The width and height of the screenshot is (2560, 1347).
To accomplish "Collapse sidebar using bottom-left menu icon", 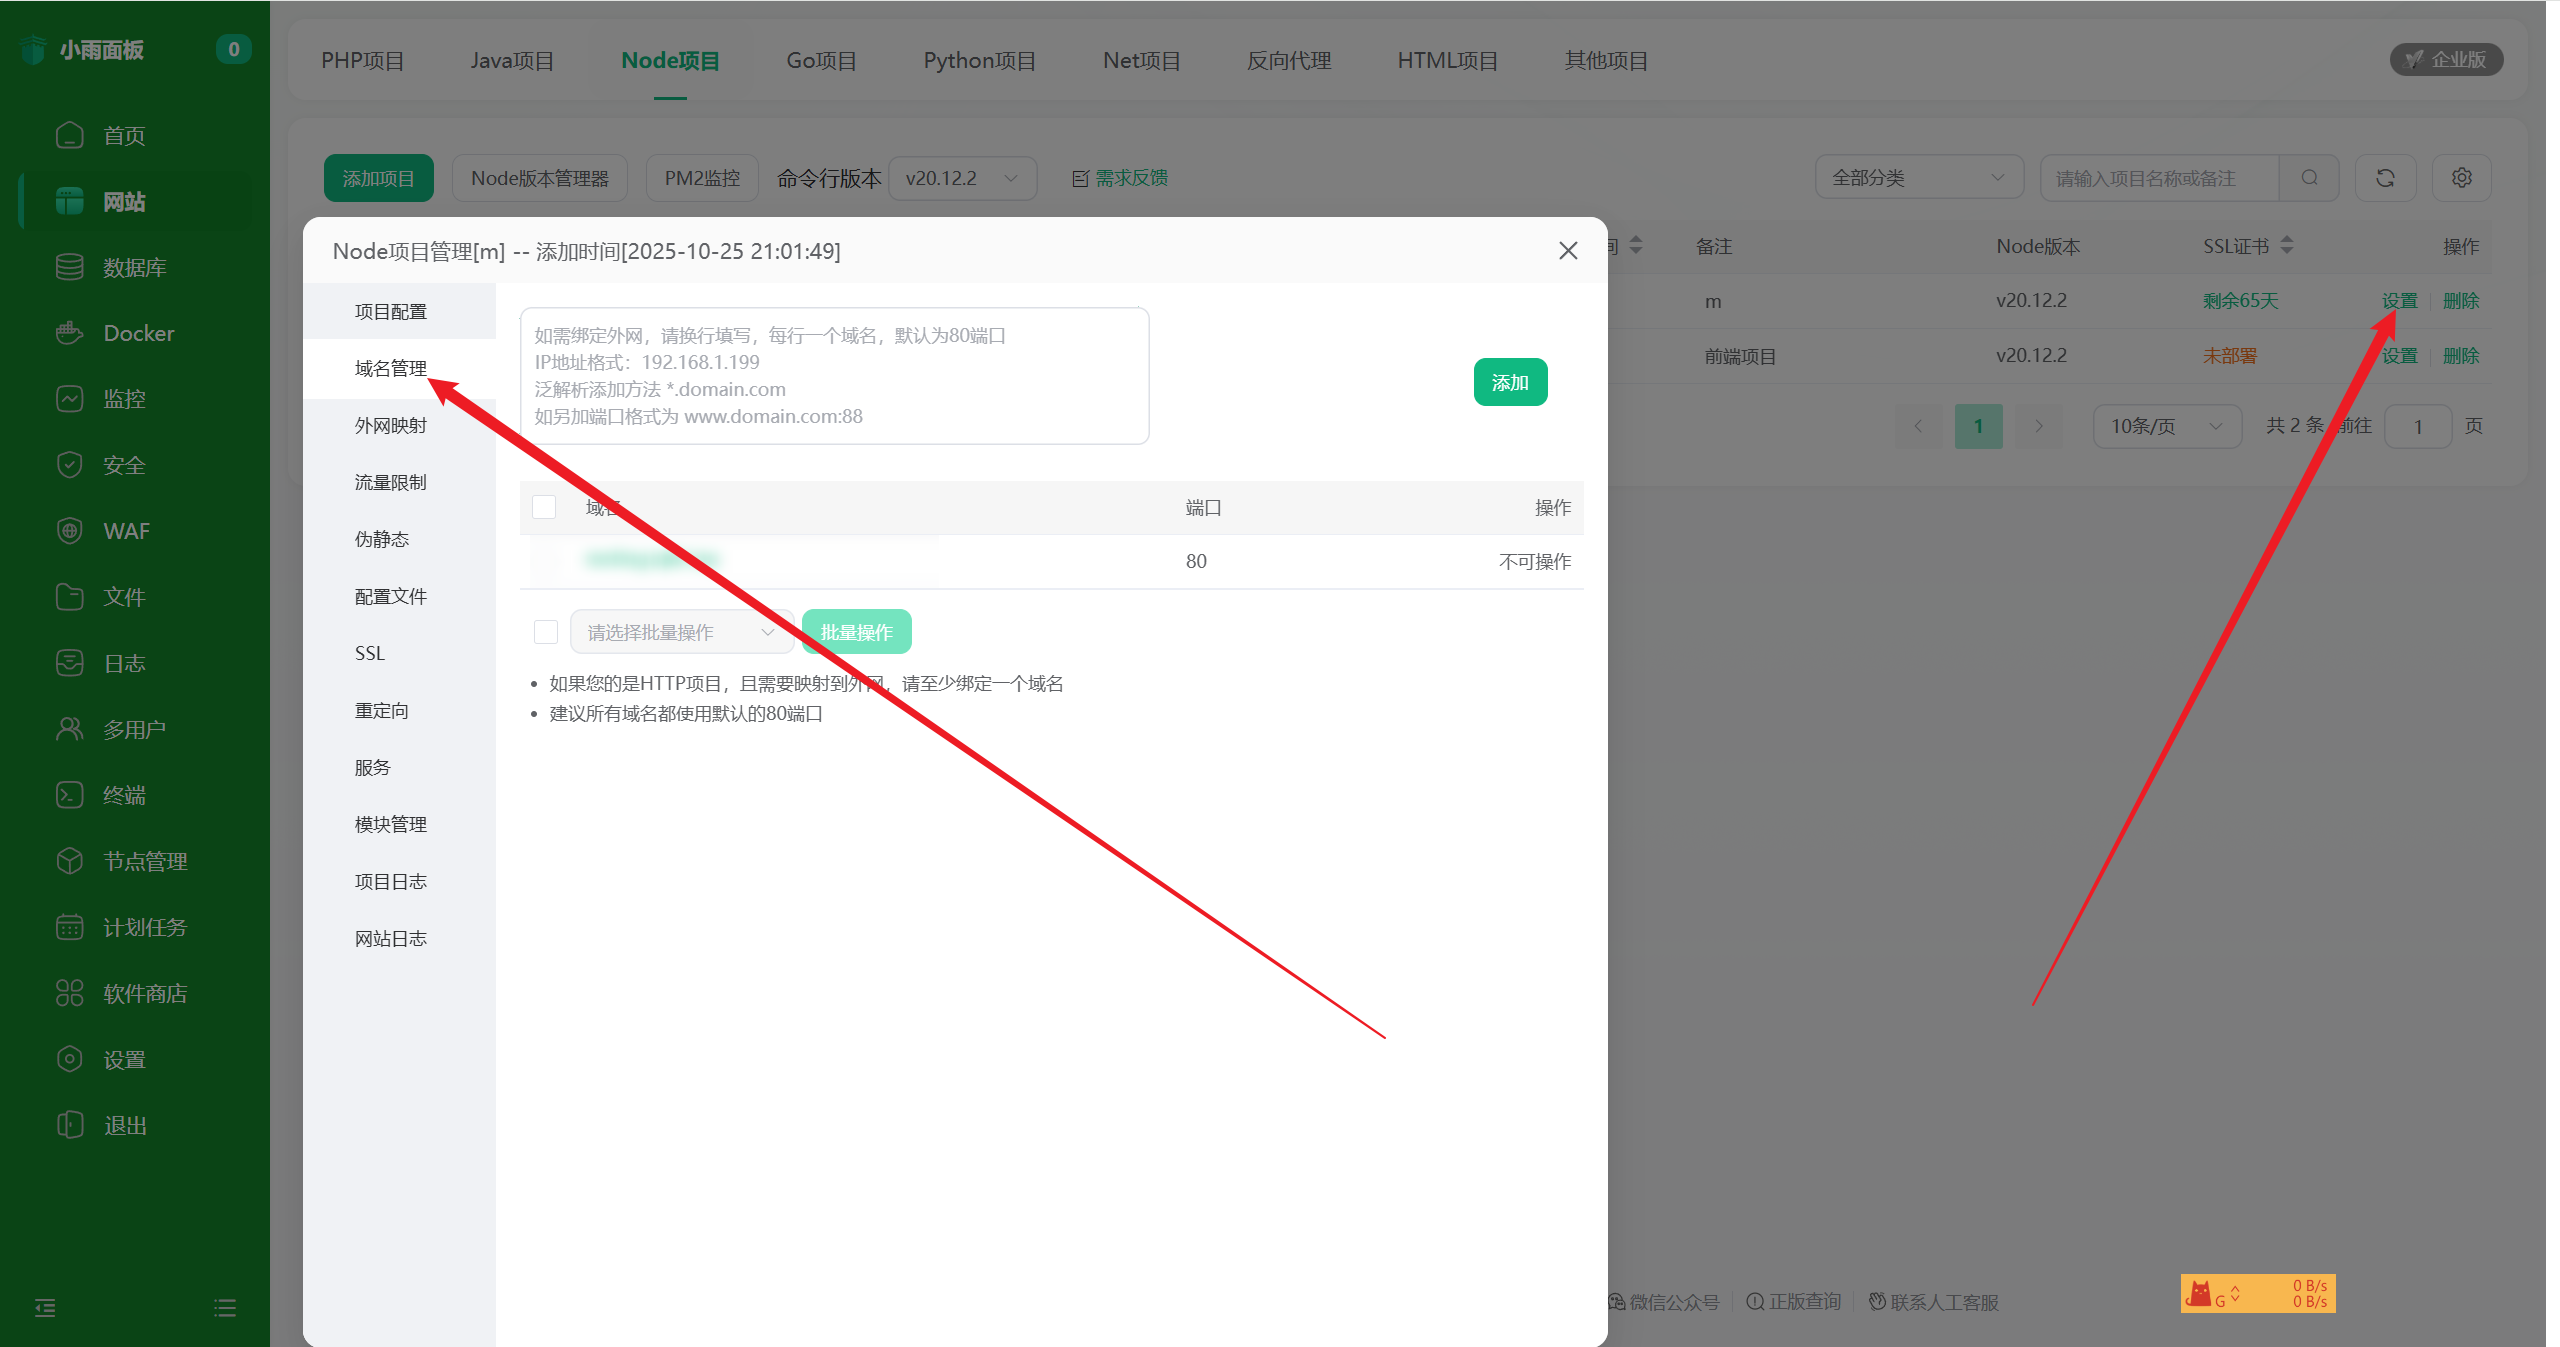I will [45, 1307].
